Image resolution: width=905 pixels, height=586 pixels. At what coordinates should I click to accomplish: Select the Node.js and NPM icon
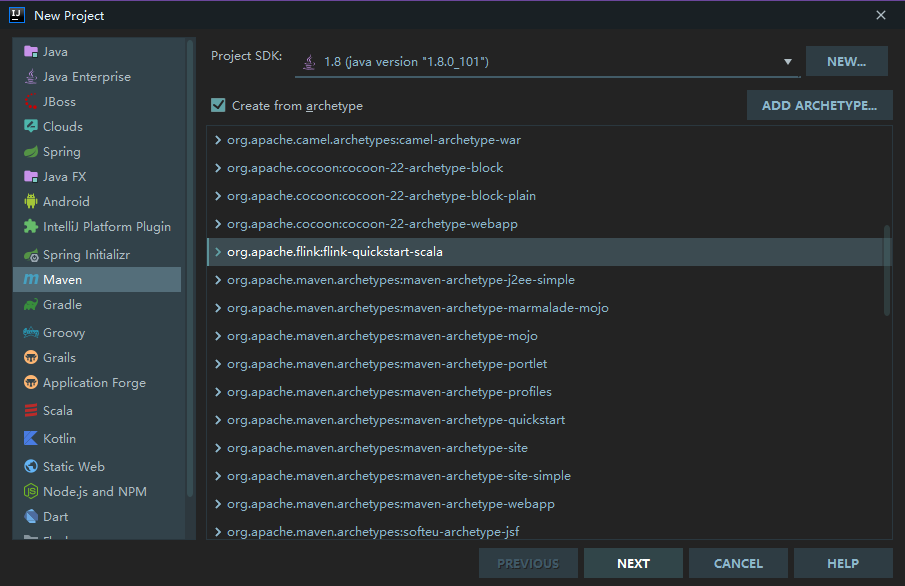[x=31, y=492]
